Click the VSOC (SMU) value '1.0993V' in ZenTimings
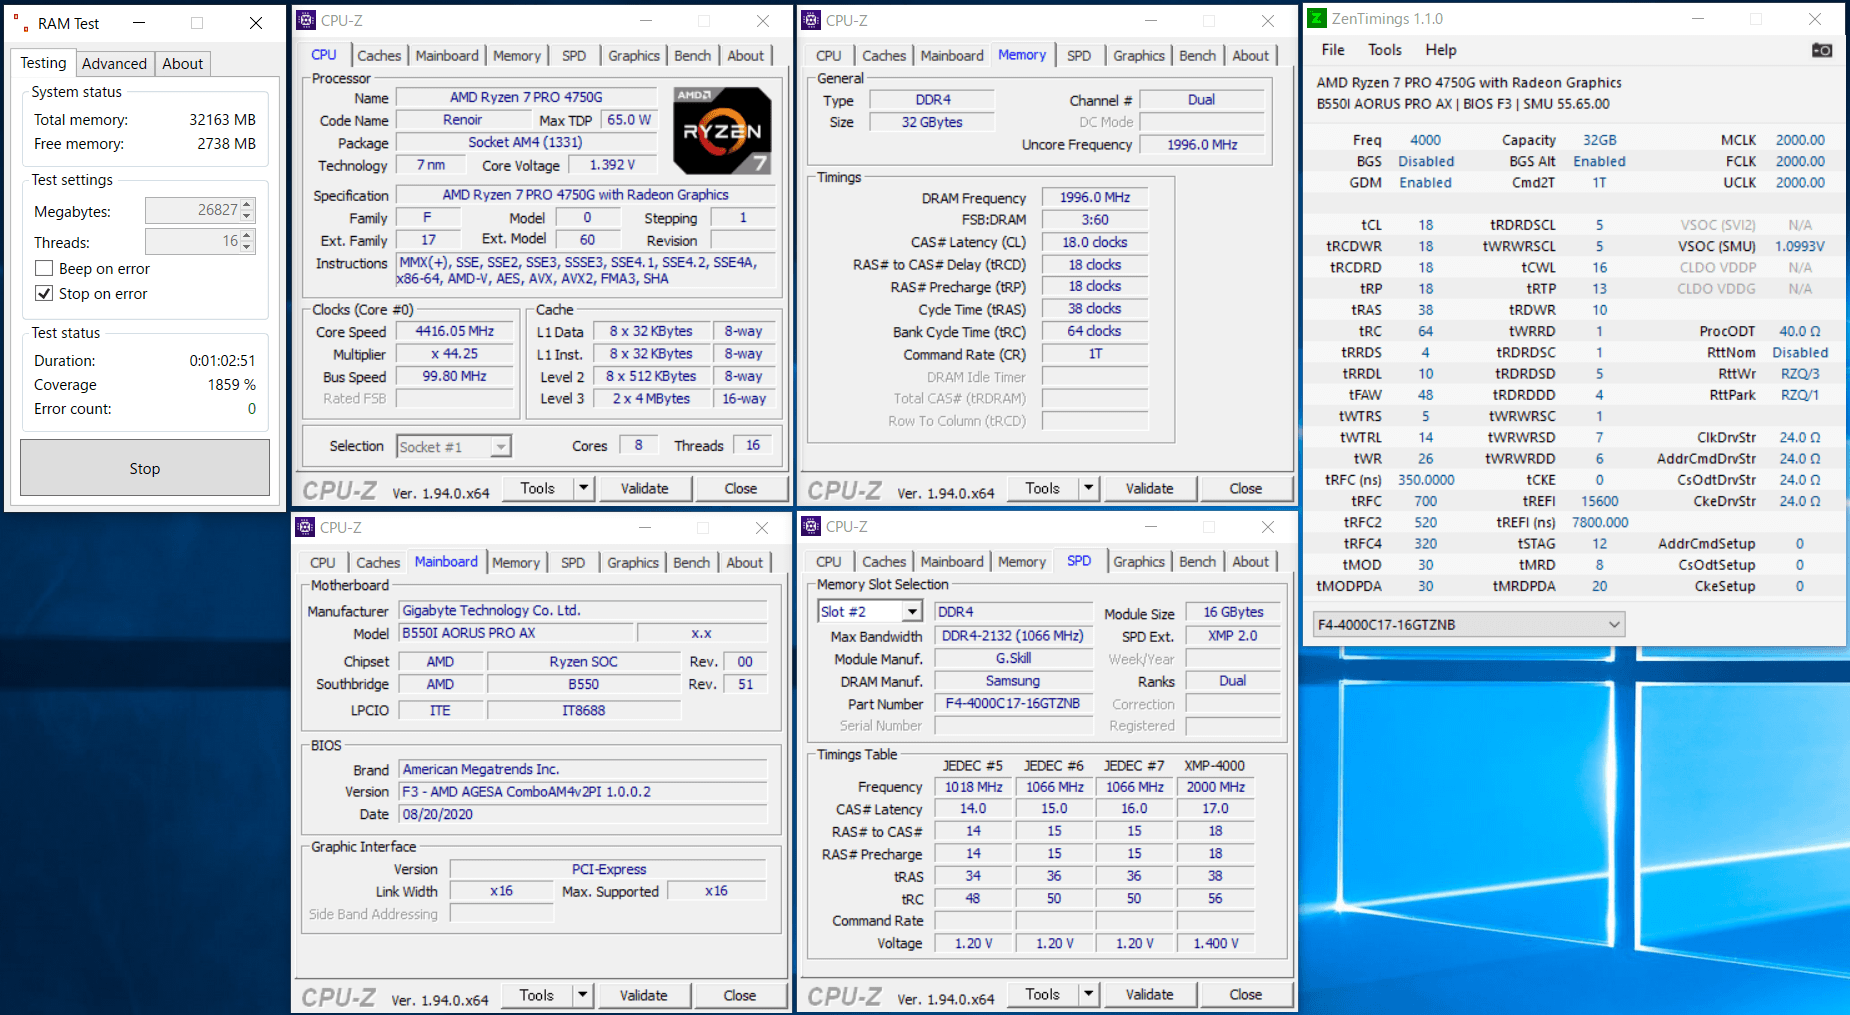The width and height of the screenshot is (1850, 1015). [1800, 246]
